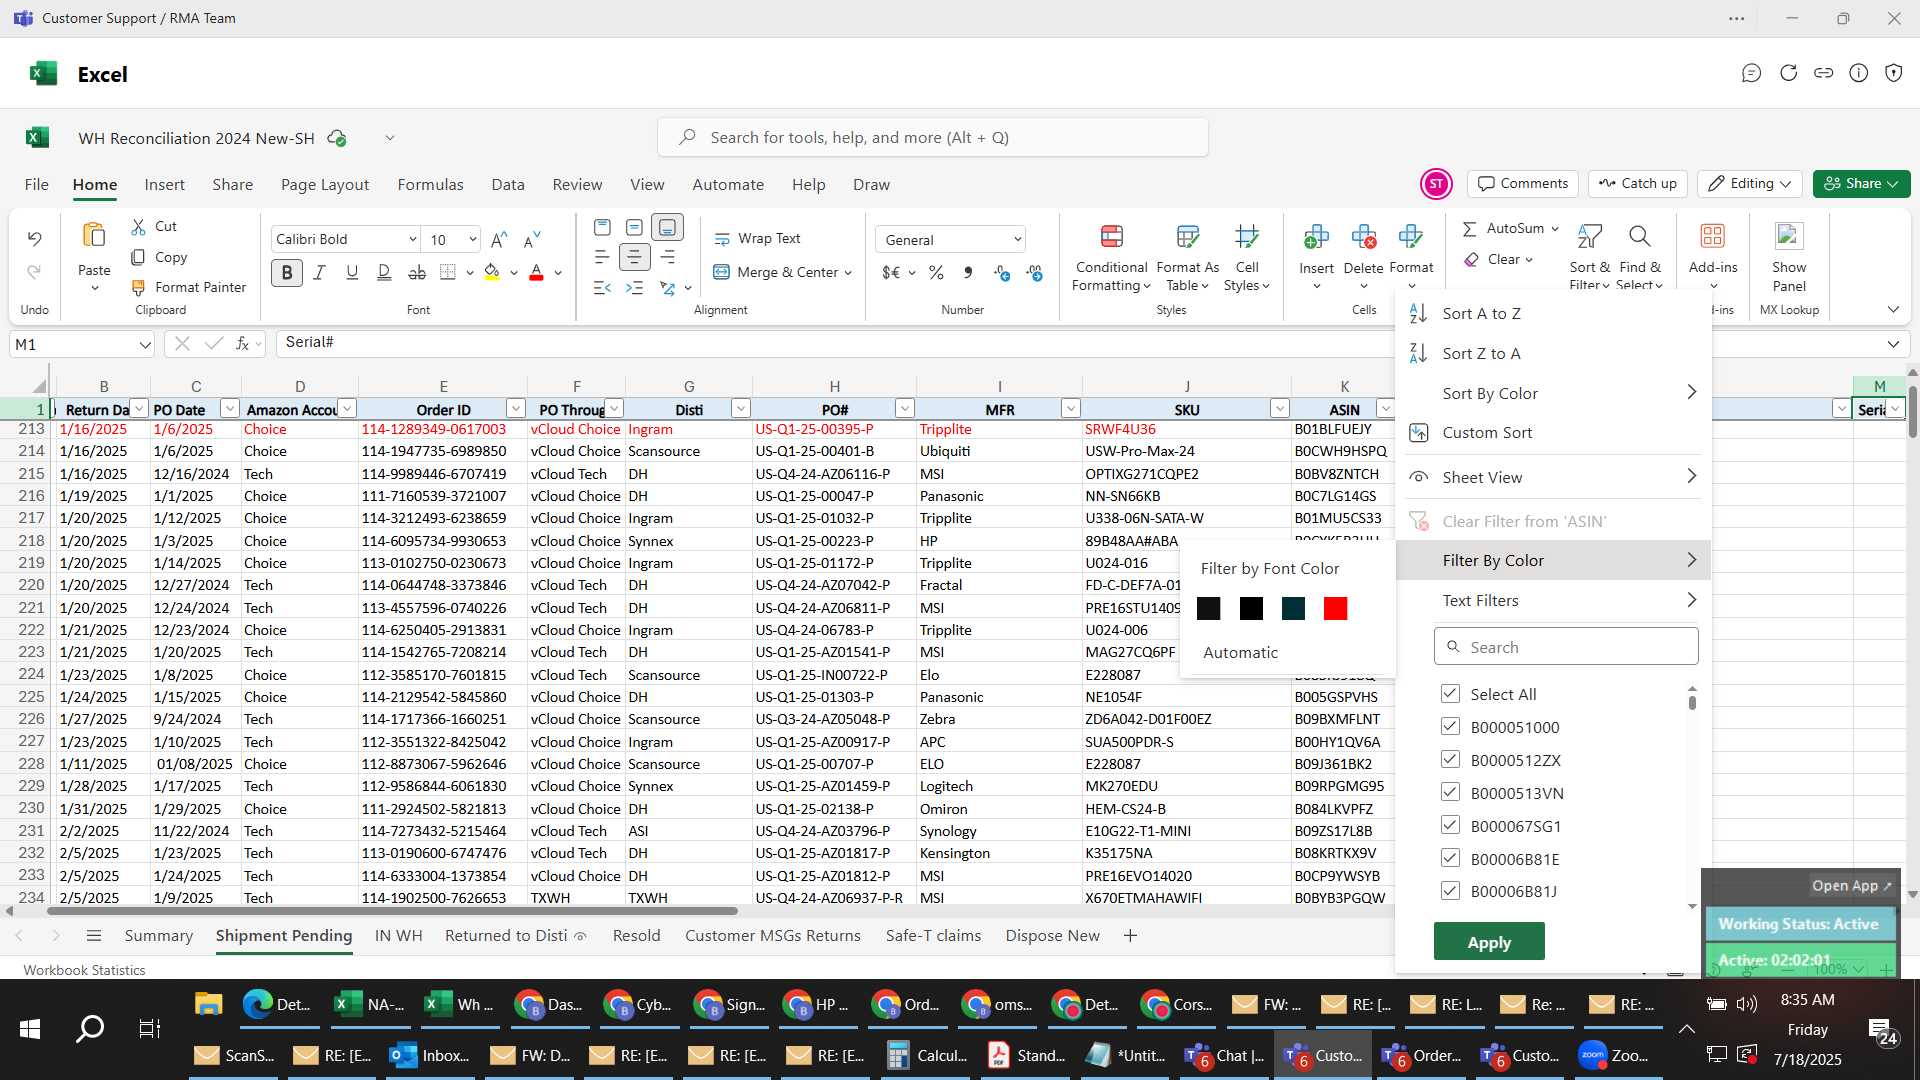The image size is (1920, 1080).
Task: Open the Insert ribbon tab
Action: tap(164, 185)
